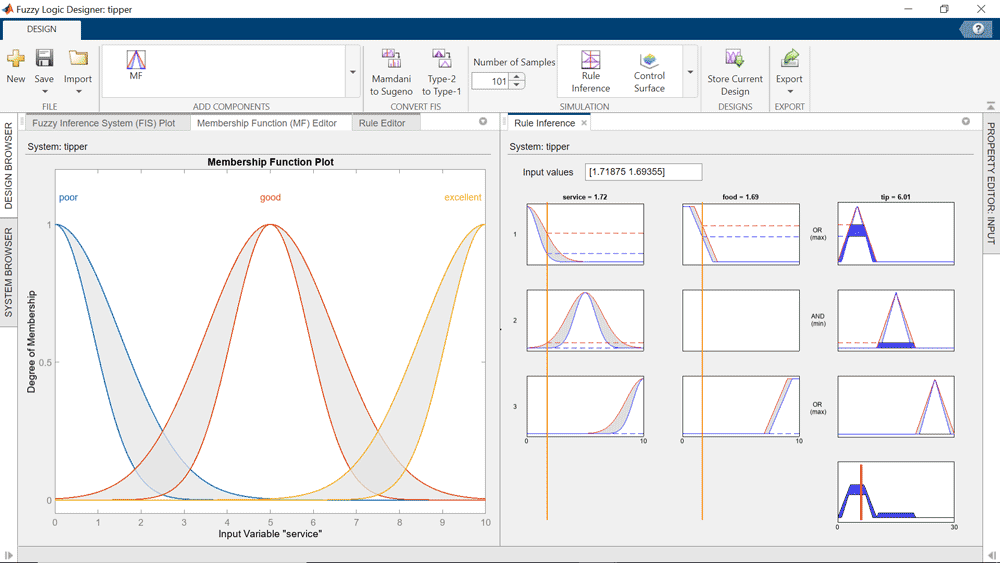Select the 'poor' membership function label

[x=68, y=197]
